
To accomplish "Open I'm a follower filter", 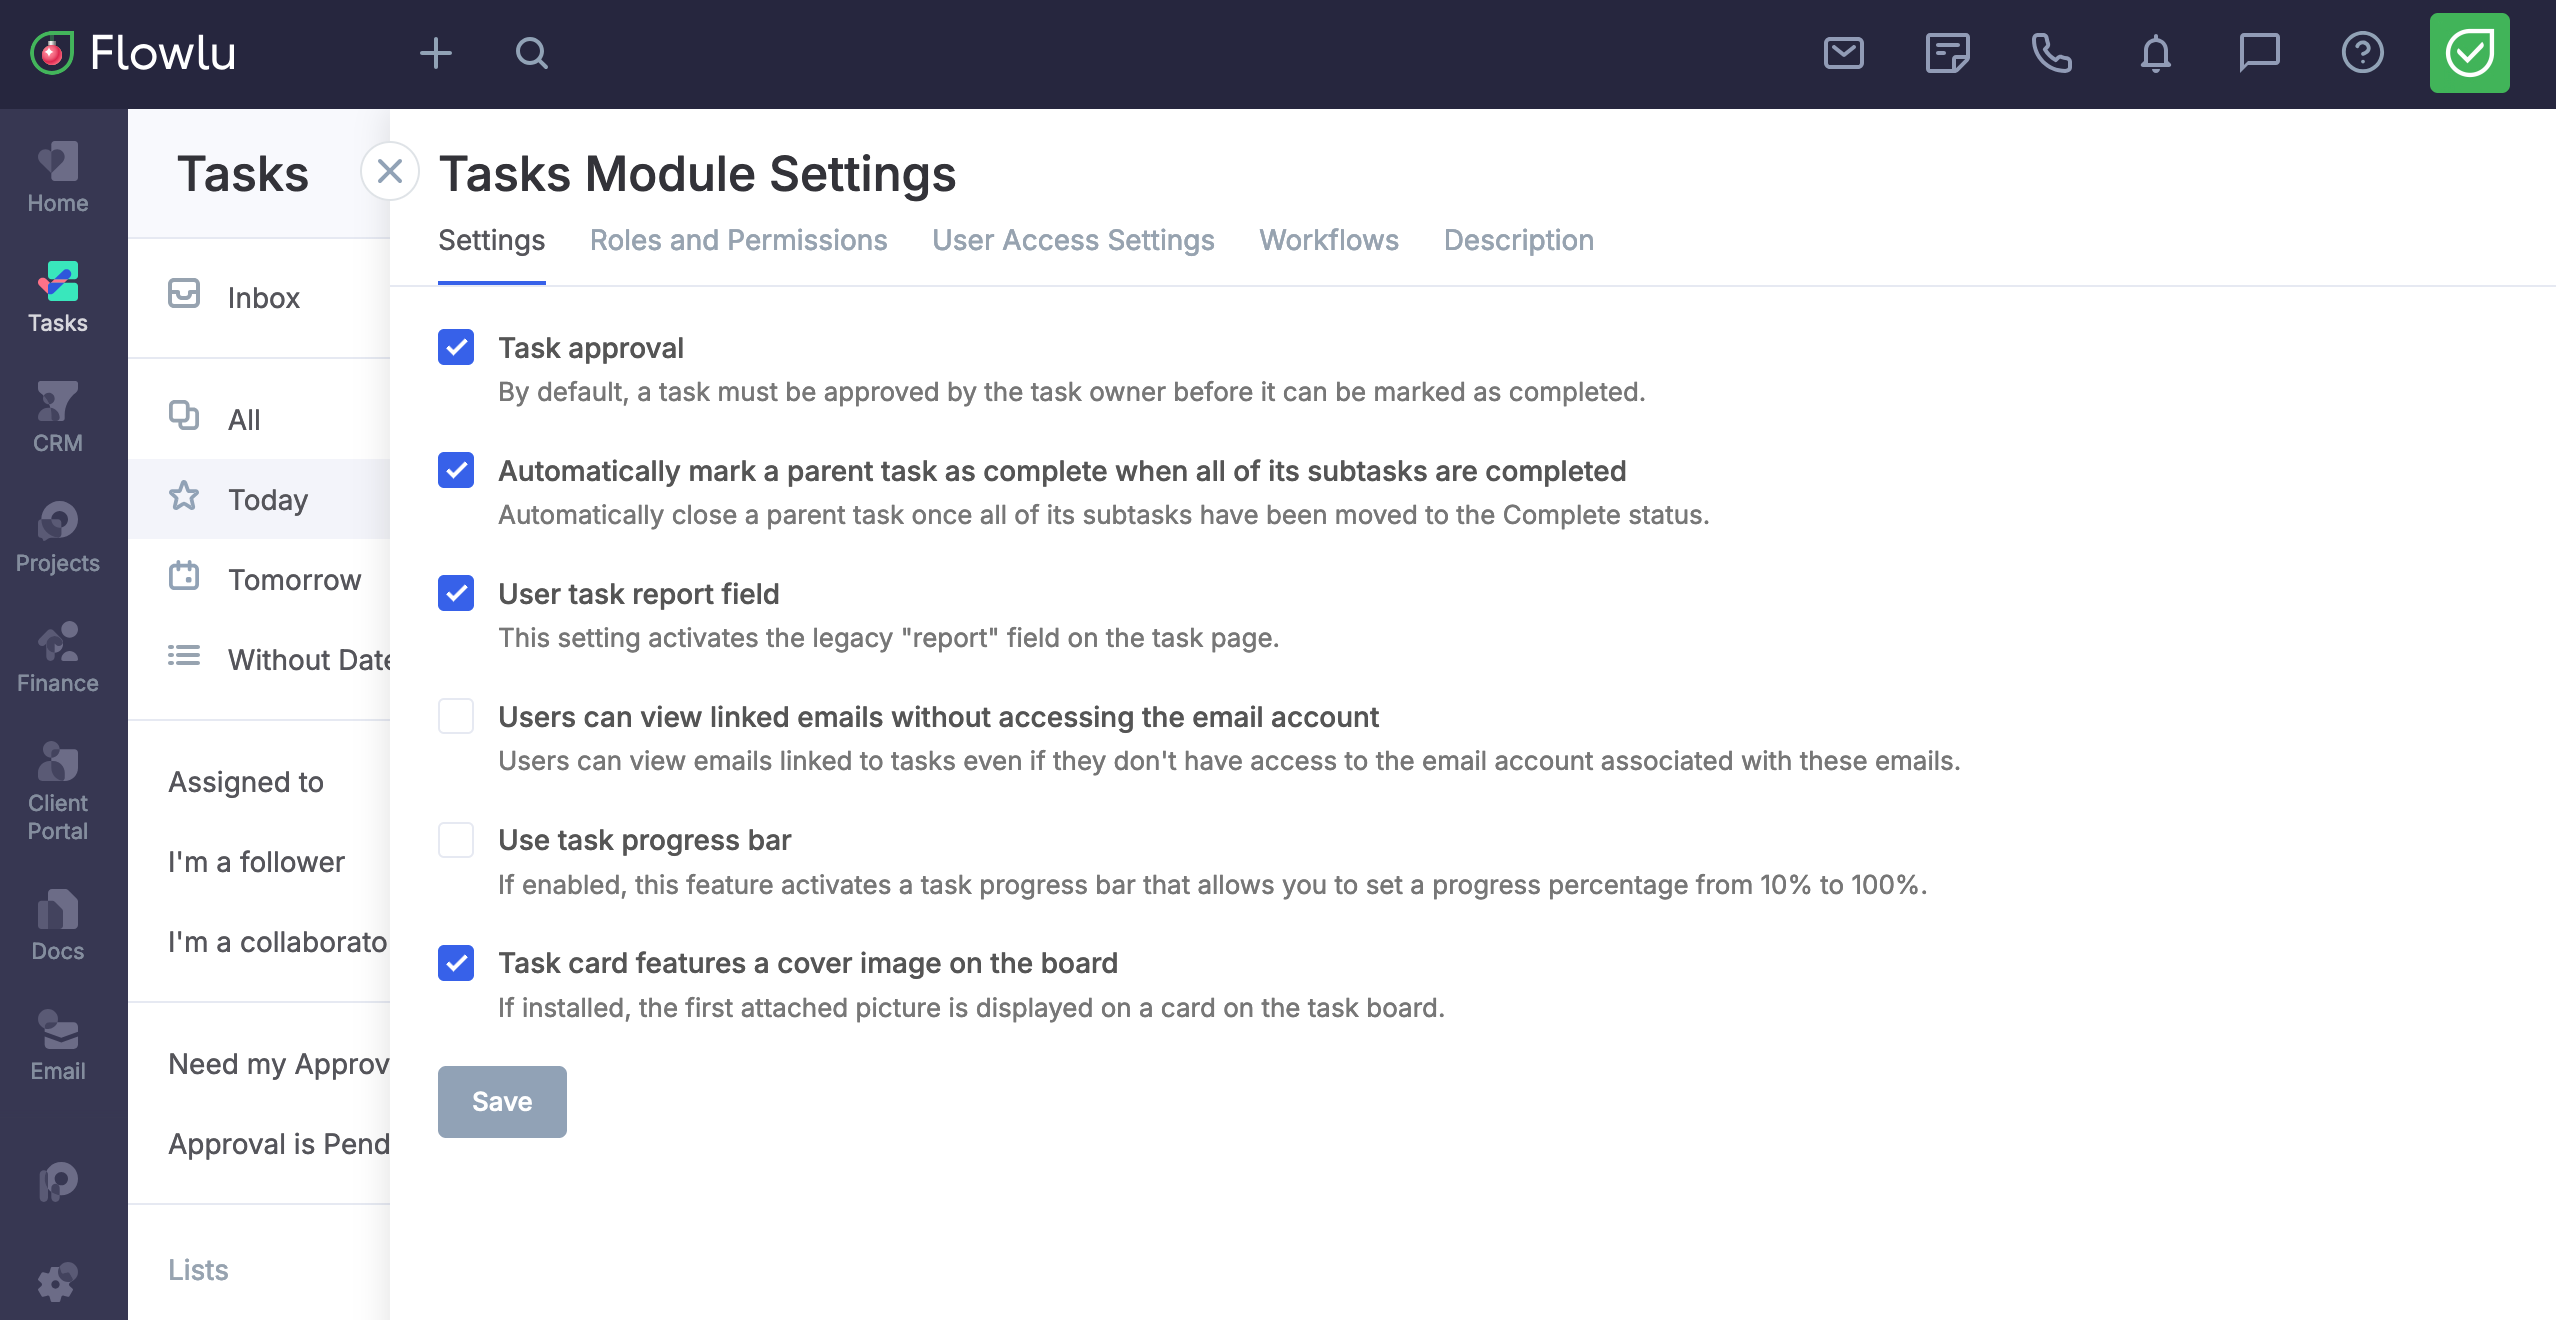I will pyautogui.click(x=259, y=861).
